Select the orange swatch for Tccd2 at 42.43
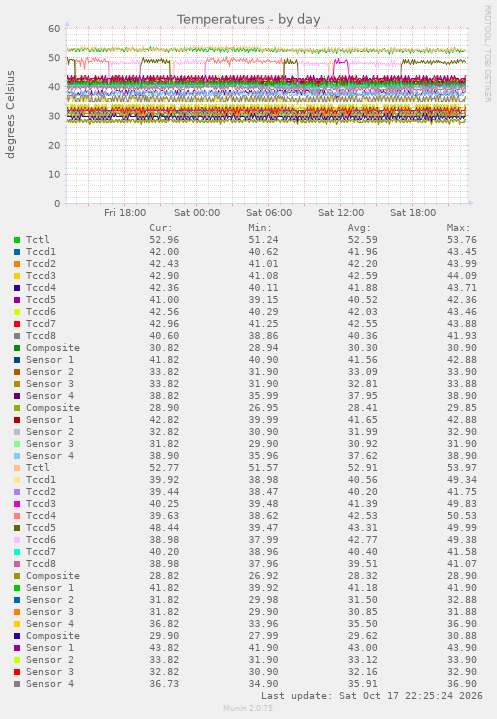This screenshot has height=719, width=497. coord(17,264)
